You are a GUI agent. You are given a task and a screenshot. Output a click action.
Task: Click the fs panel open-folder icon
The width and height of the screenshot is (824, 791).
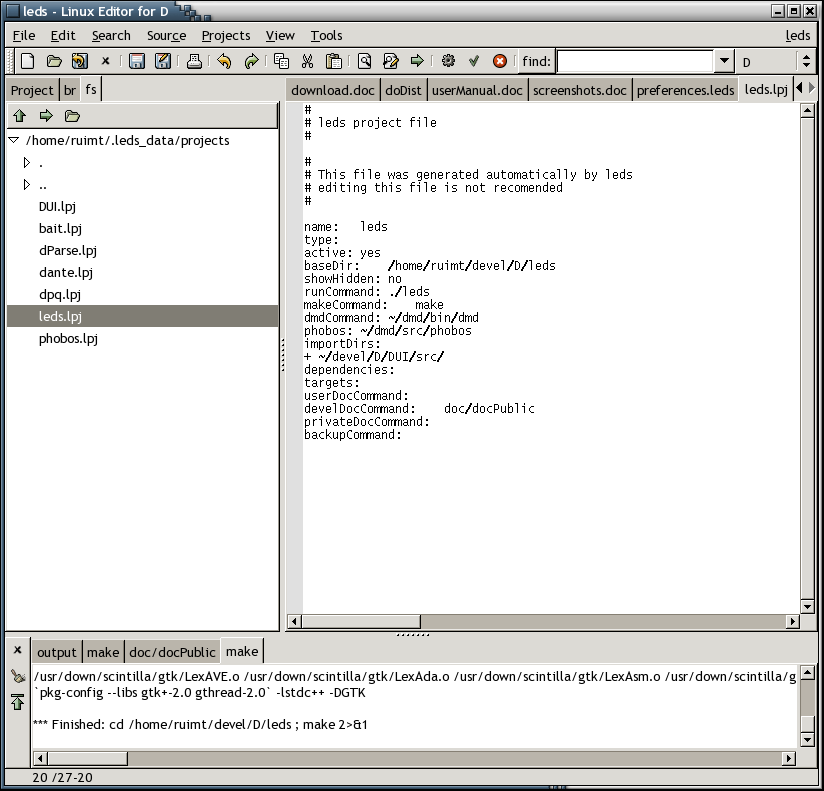[x=72, y=116]
